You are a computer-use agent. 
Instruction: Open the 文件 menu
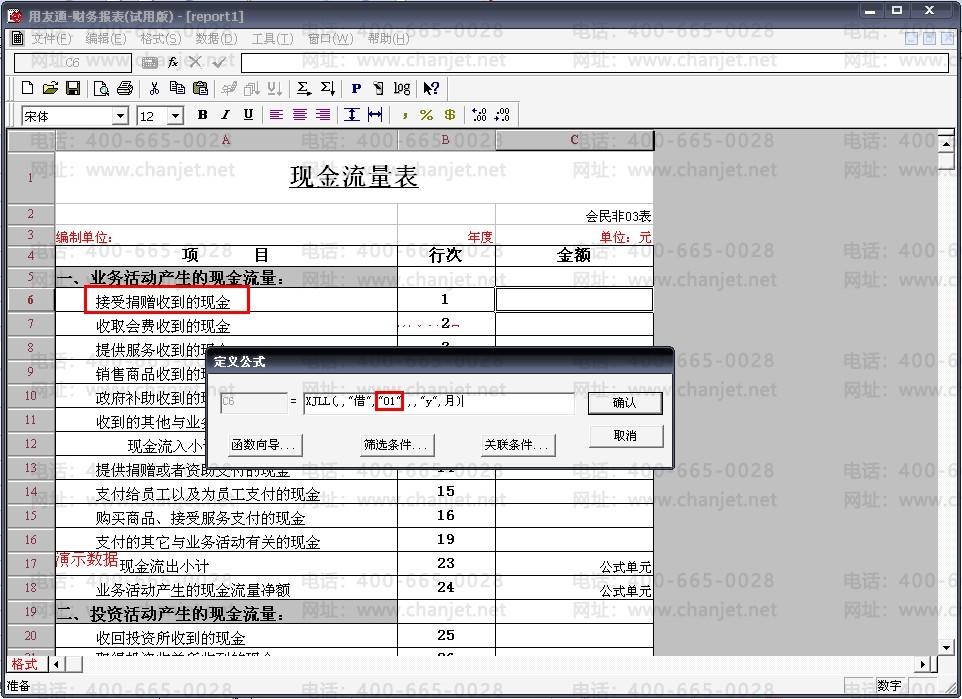tap(51, 39)
